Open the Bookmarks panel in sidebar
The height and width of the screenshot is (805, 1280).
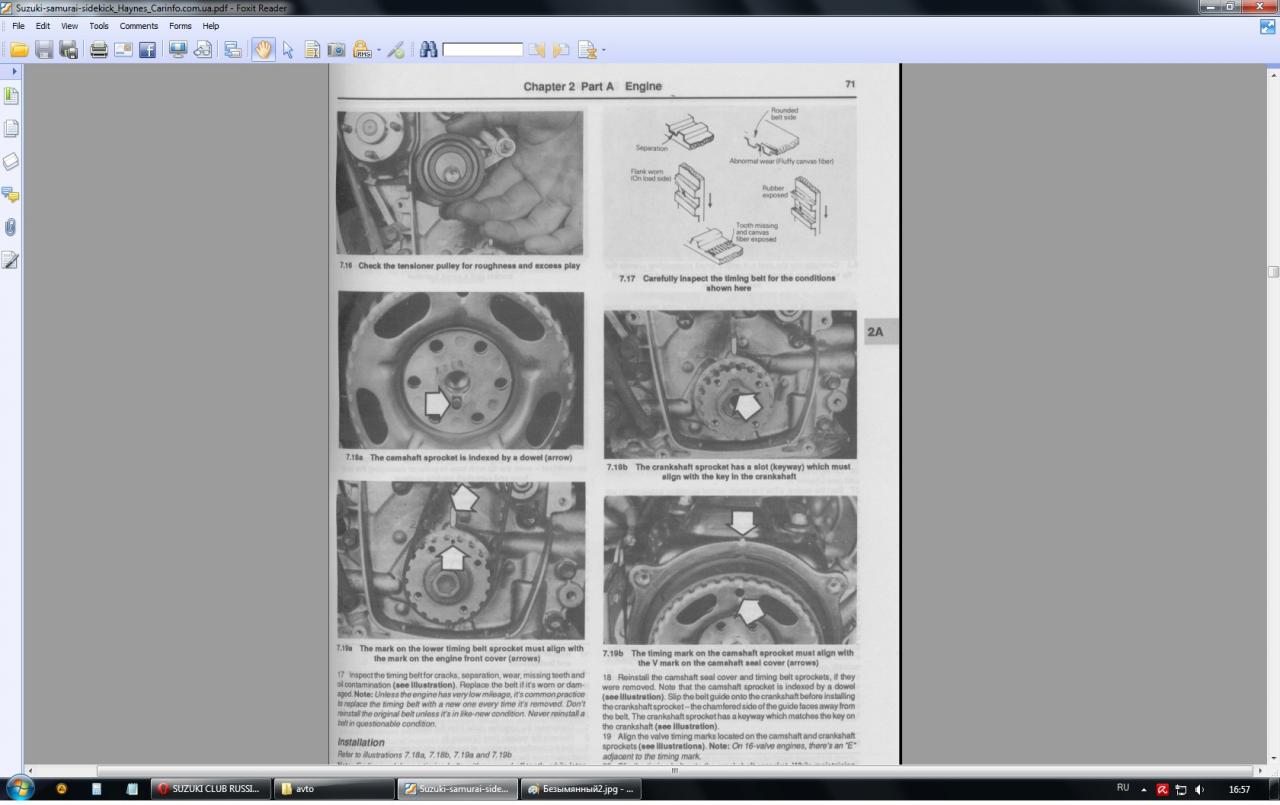tap(11, 96)
